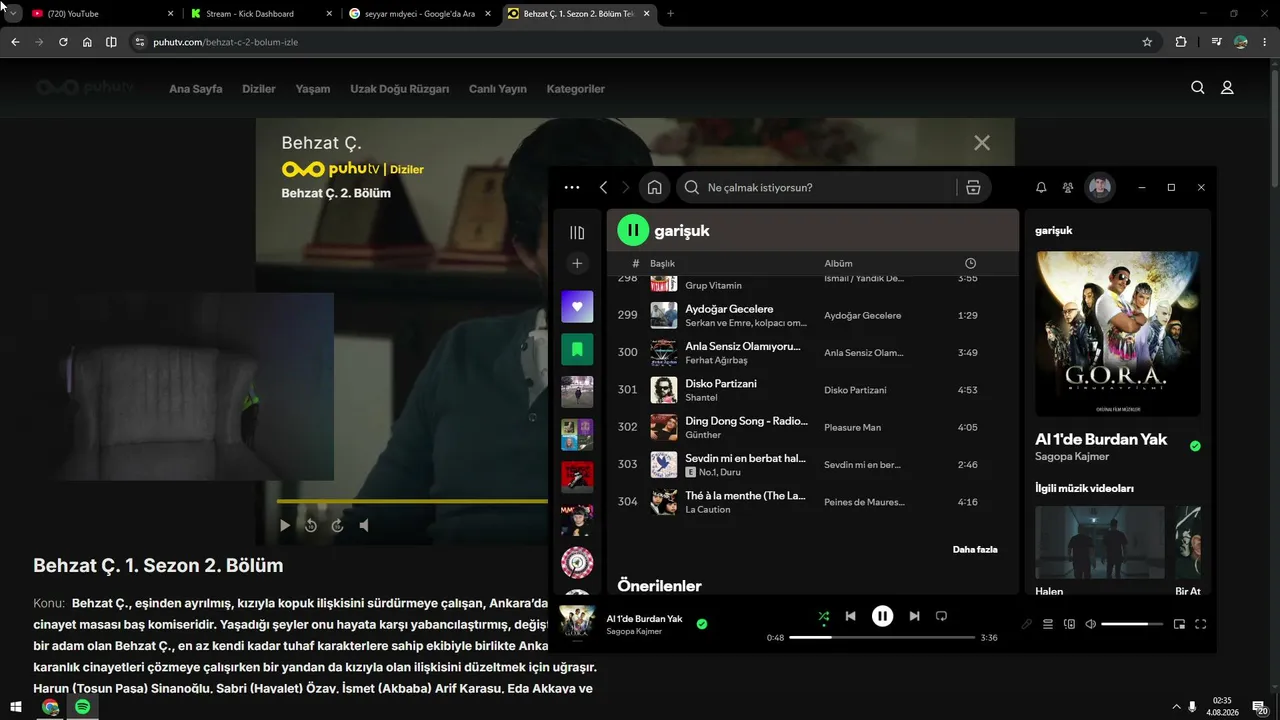The image size is (1280, 720).
Task: Play the Behzat Ç. video
Action: [285, 525]
